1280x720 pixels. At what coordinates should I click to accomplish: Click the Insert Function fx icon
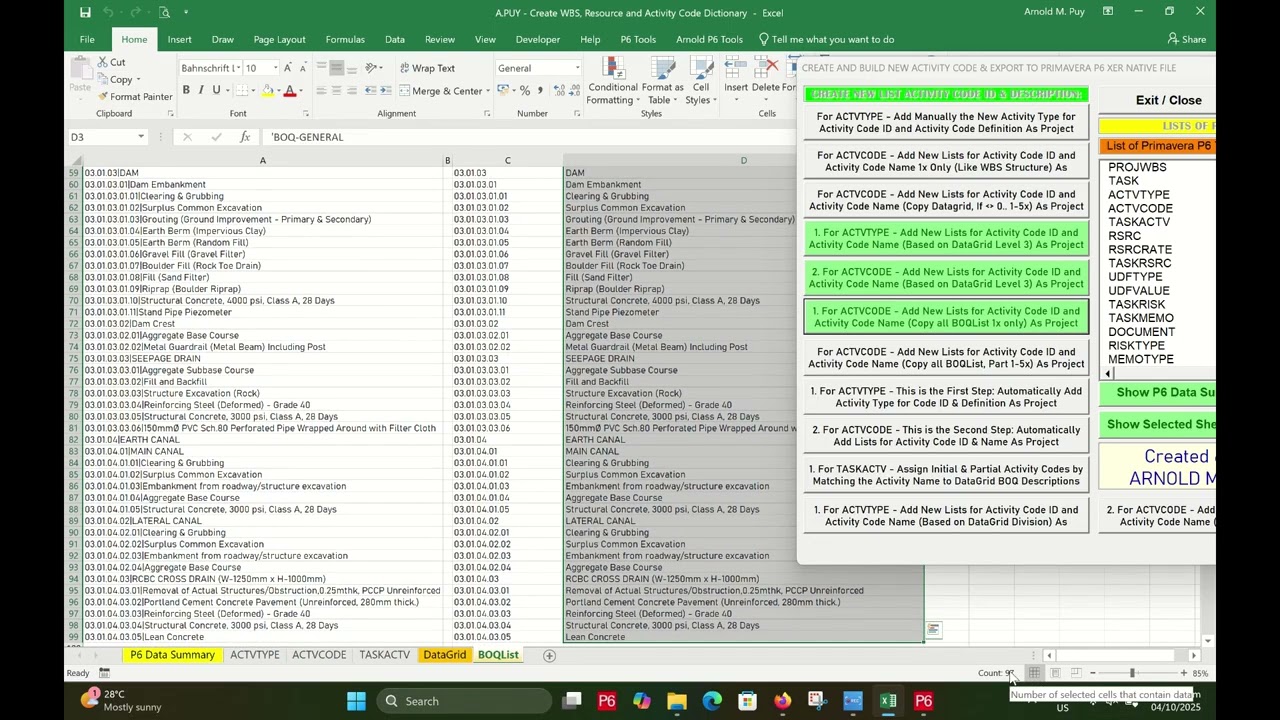(x=245, y=137)
